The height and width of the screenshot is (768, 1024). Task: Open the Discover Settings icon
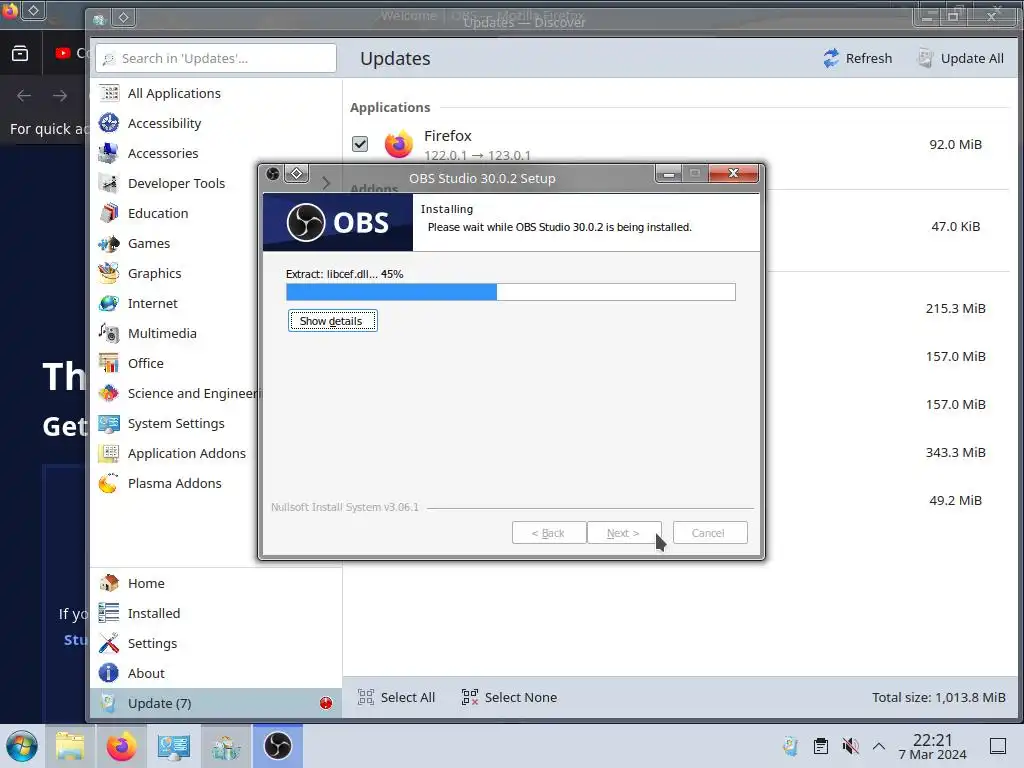click(x=109, y=643)
